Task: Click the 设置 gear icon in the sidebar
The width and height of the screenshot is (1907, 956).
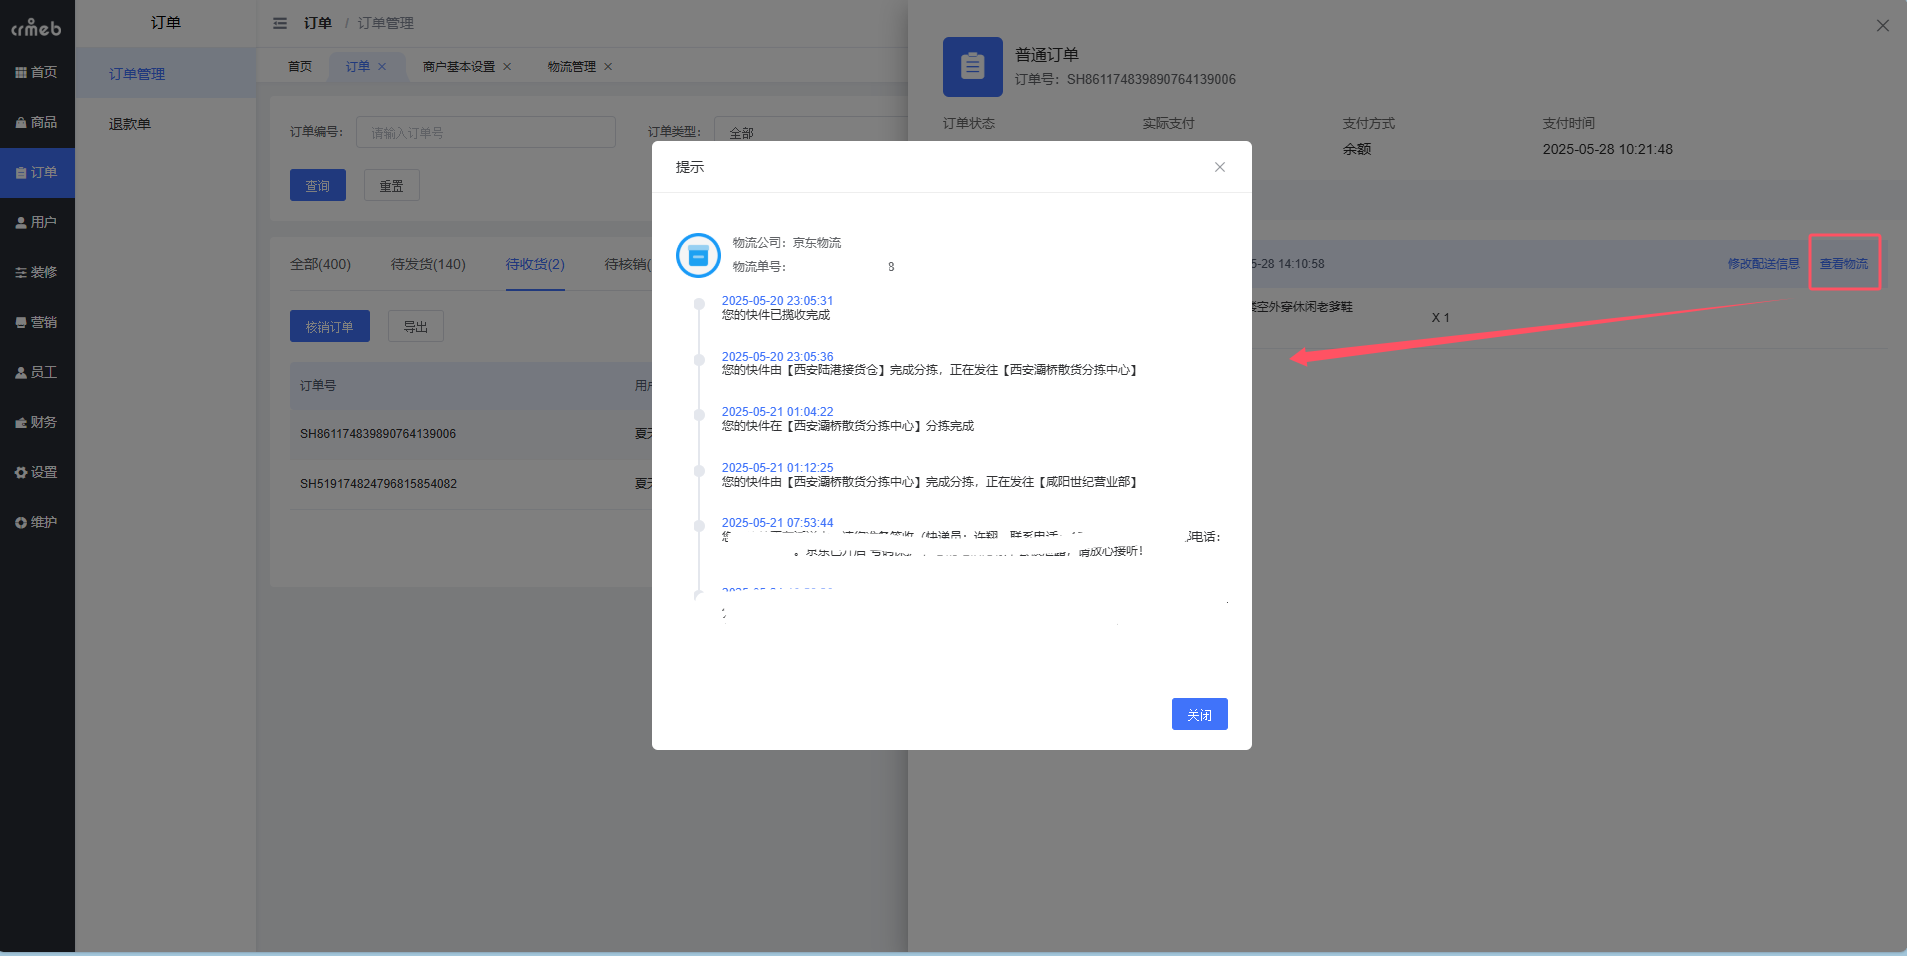Action: pyautogui.click(x=37, y=471)
